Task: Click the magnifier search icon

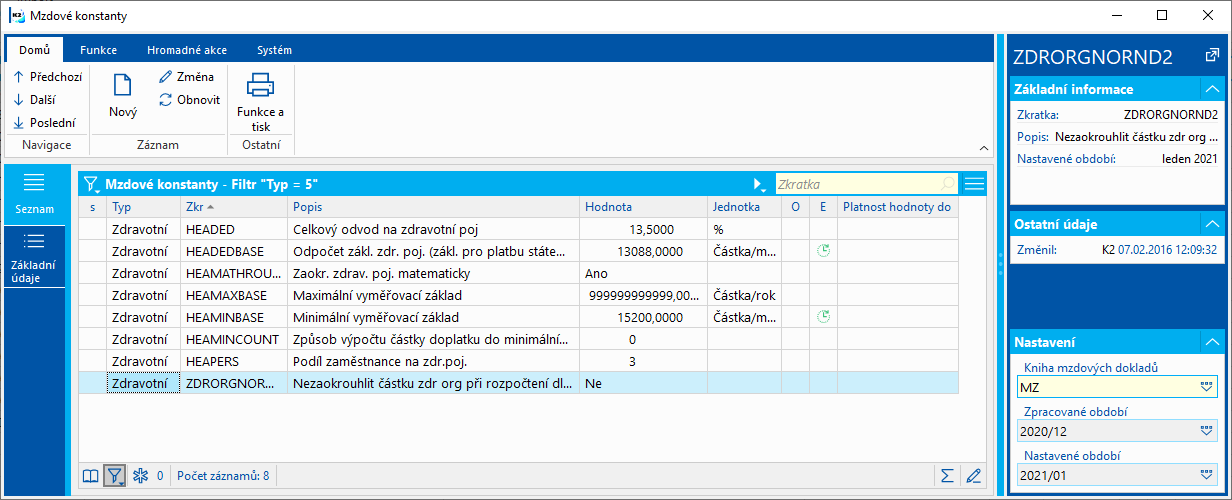Action: pyautogui.click(x=949, y=184)
